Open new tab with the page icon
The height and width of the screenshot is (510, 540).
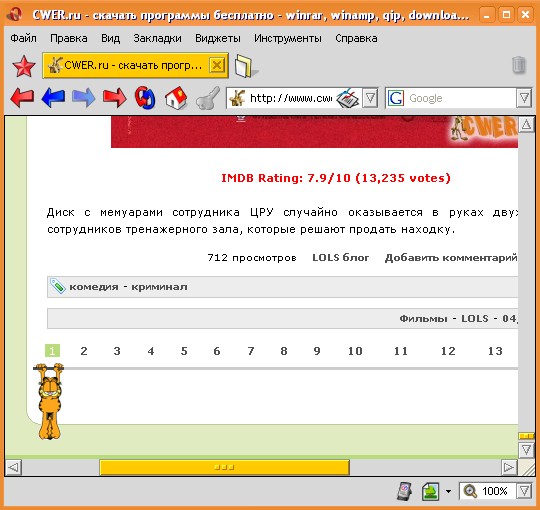coord(246,66)
